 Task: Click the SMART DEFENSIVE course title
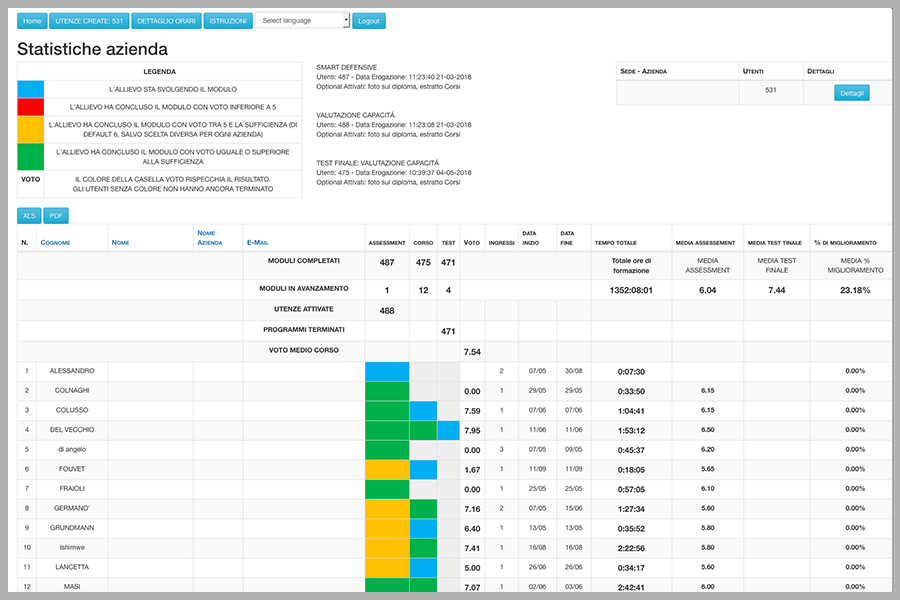[346, 67]
